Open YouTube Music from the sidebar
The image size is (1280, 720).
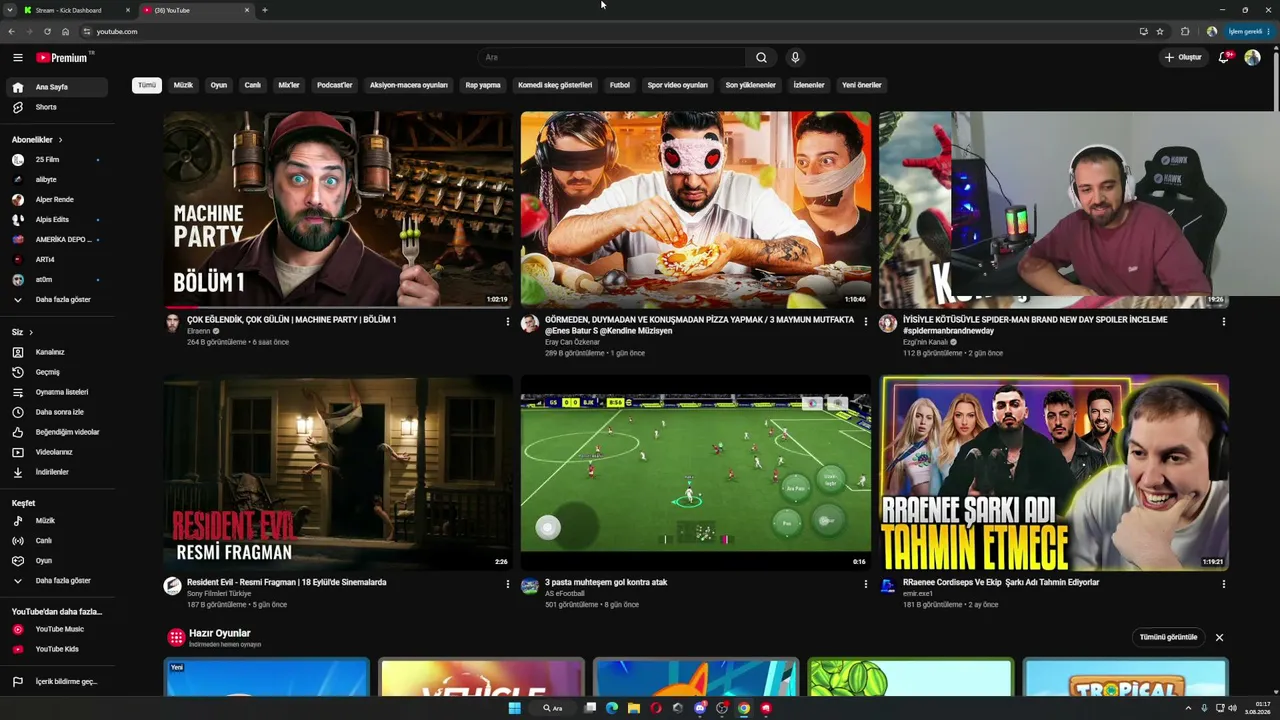(56, 629)
